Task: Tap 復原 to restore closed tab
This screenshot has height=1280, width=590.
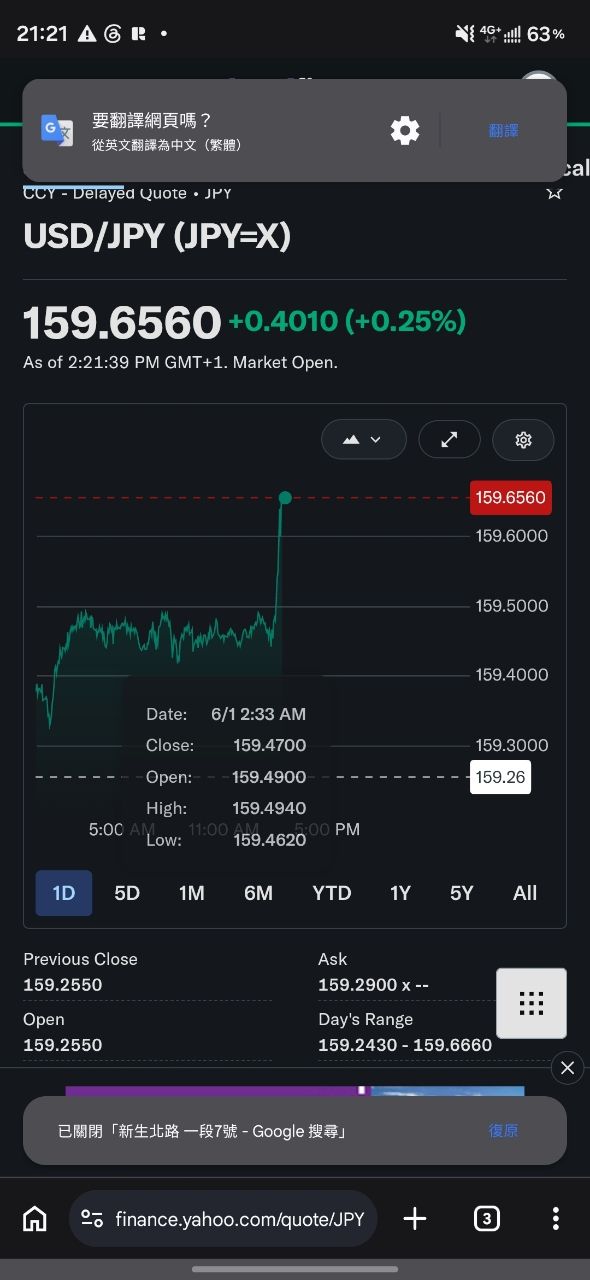Action: click(x=503, y=1131)
